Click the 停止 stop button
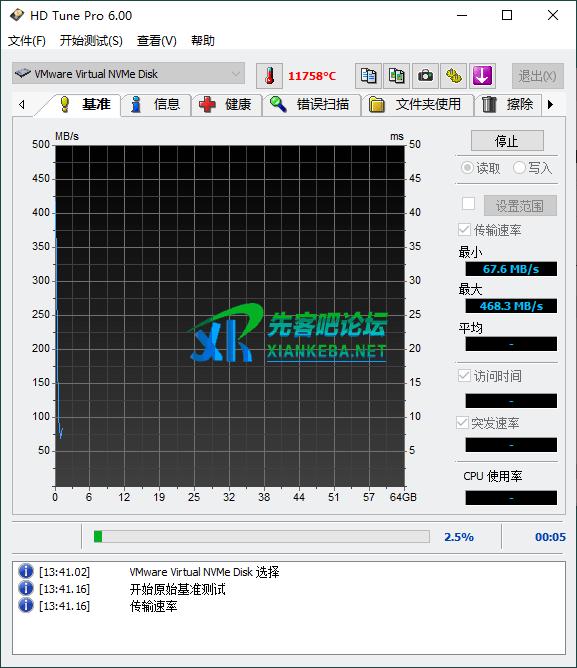This screenshot has height=668, width=577. point(507,141)
